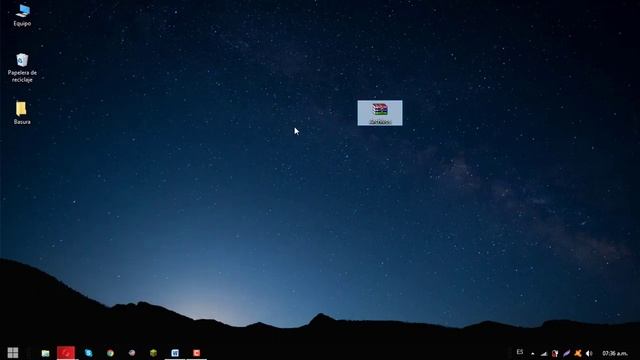
Task: Open the volume speaker control
Action: point(589,353)
